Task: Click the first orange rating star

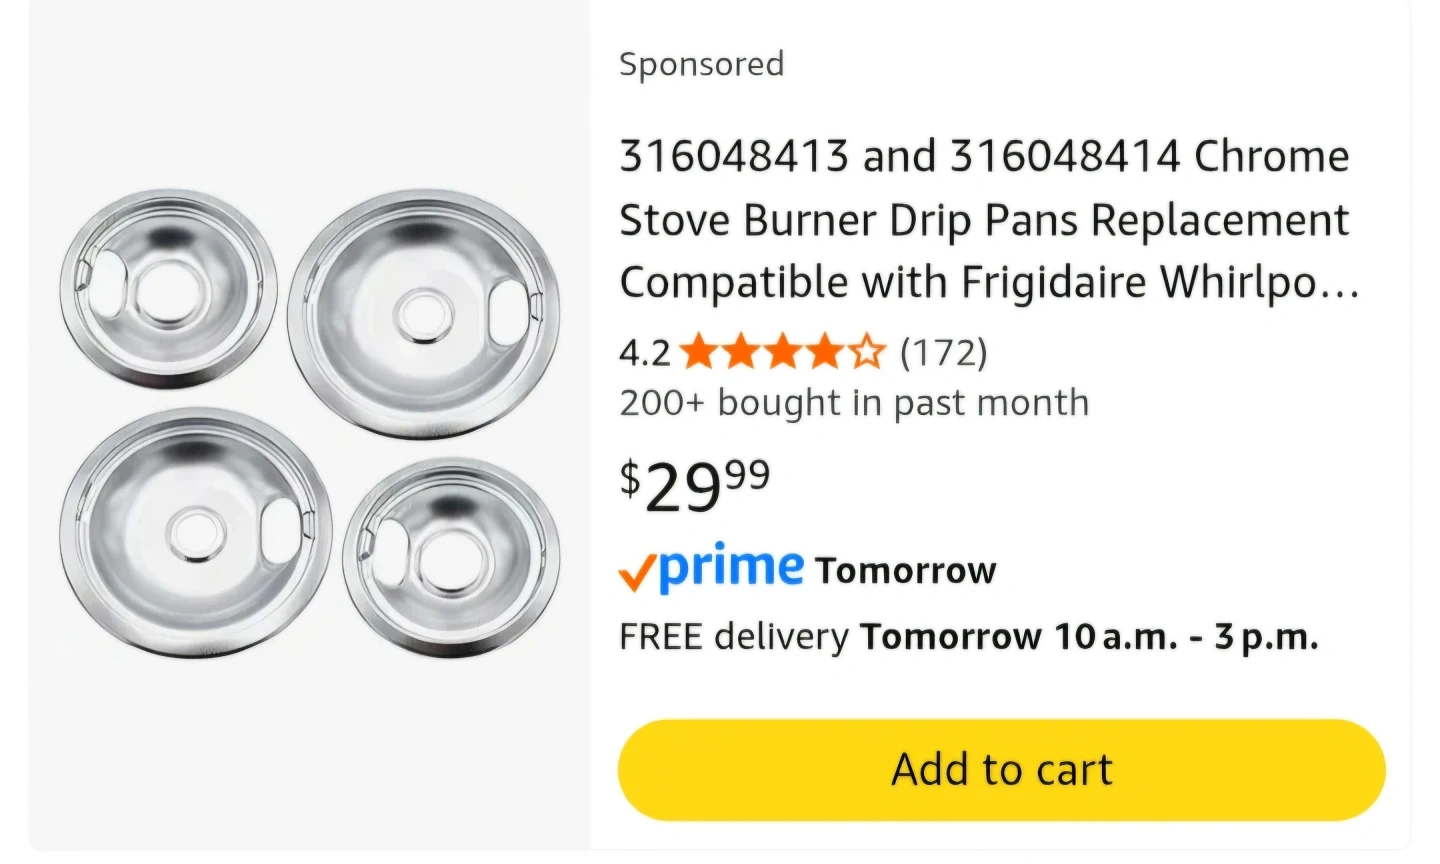Action: pos(698,352)
